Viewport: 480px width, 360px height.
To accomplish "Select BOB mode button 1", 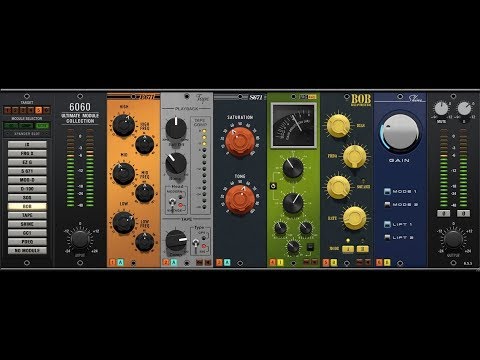I will tap(348, 249).
